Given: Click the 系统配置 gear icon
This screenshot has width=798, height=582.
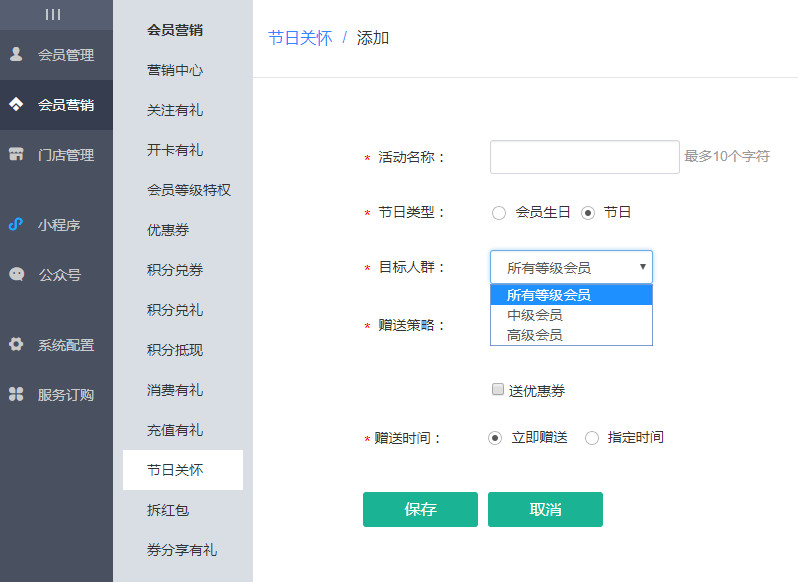Looking at the screenshot, I should tap(16, 344).
